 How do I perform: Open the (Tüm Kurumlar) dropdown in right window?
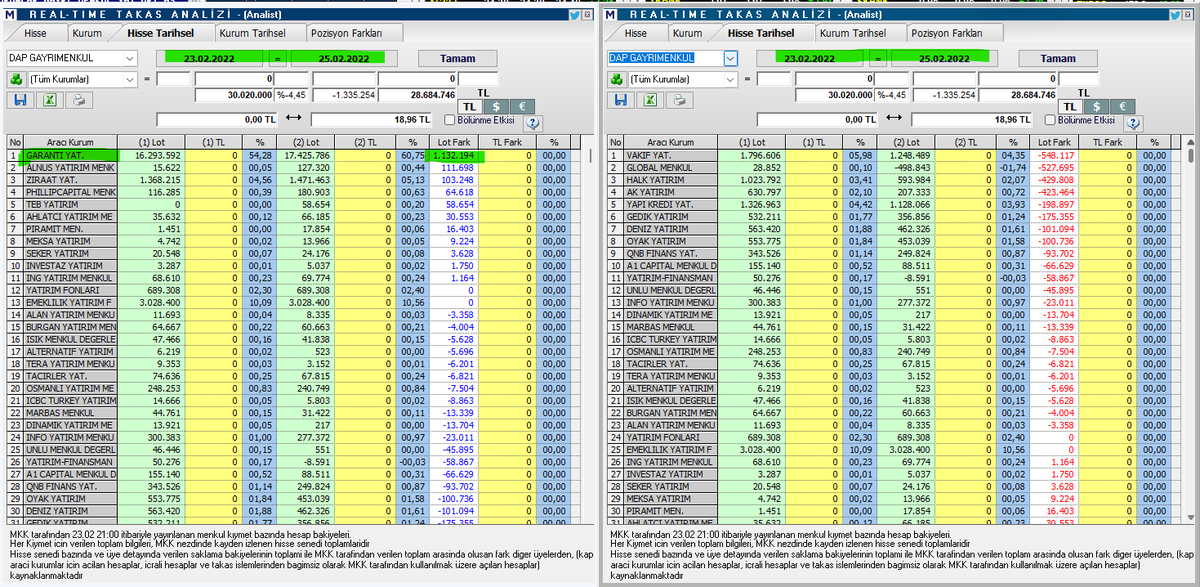click(730, 78)
